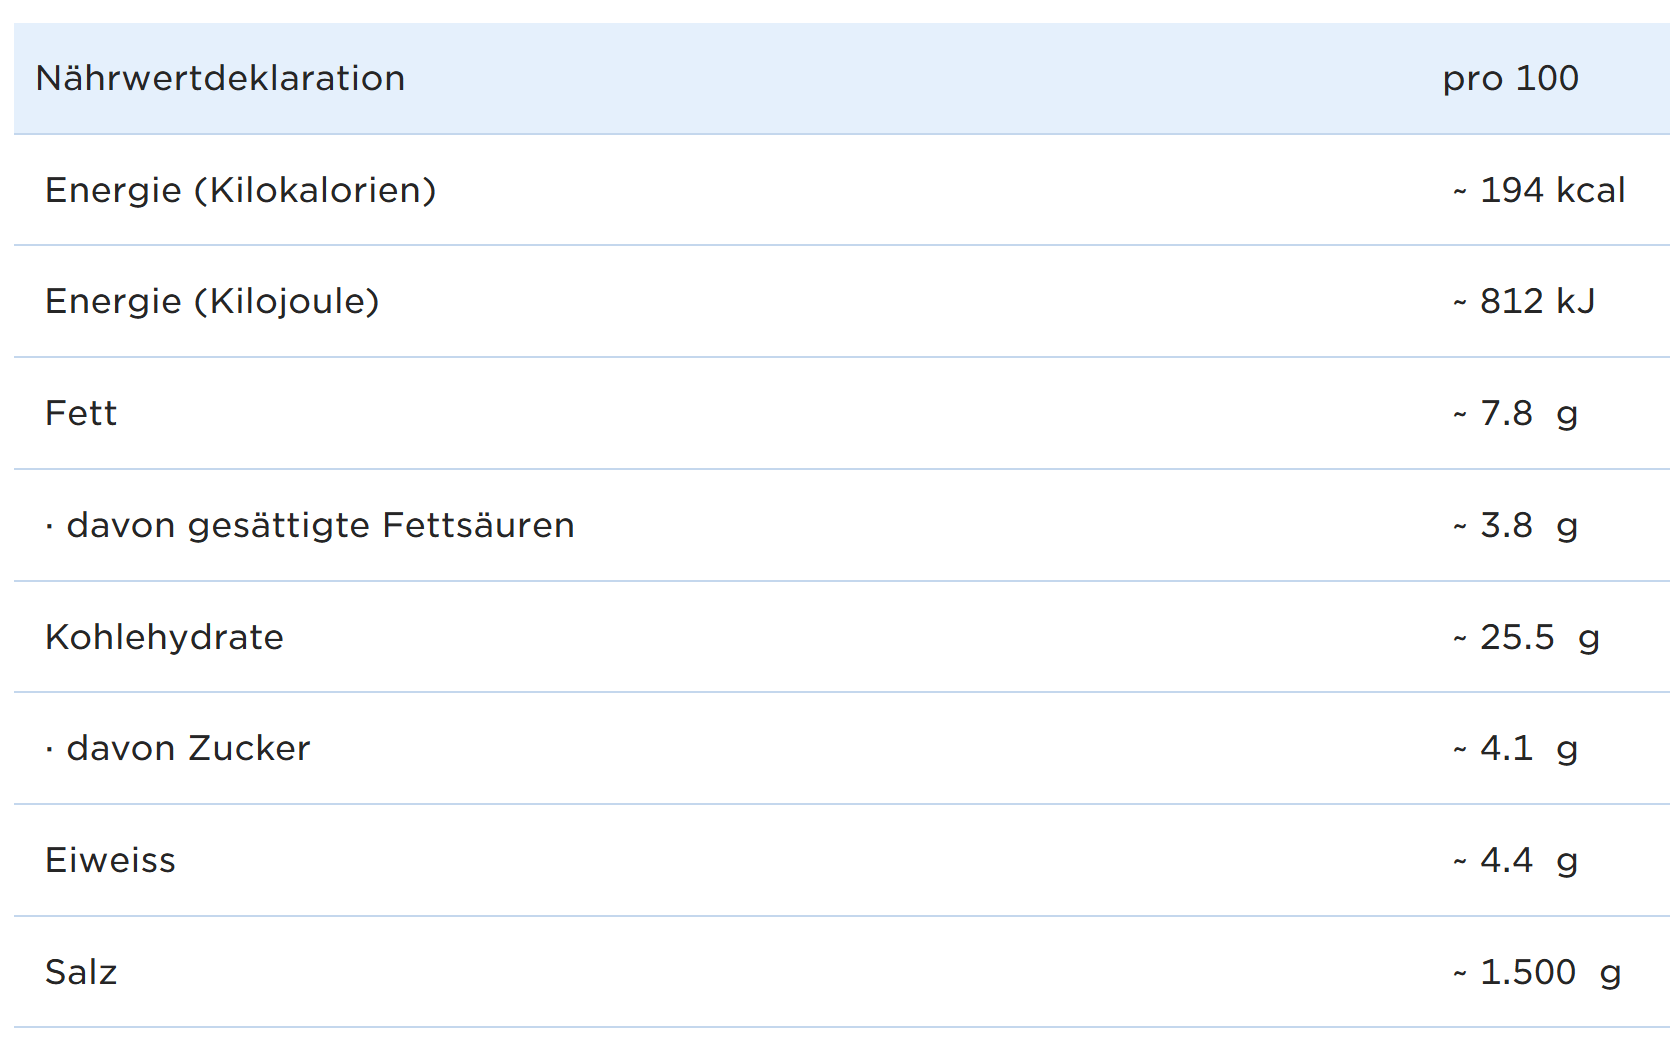Click the tilde before 194 kcal

tap(1460, 191)
